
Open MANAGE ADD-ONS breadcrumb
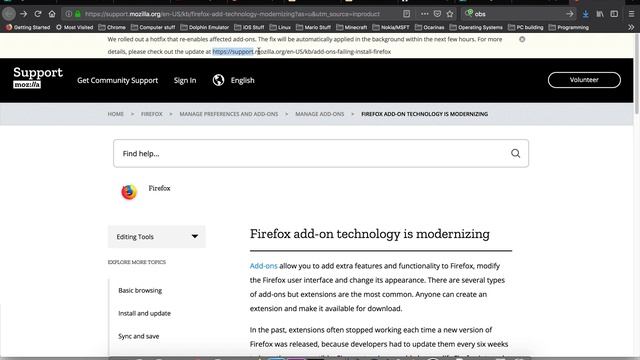(x=320, y=114)
